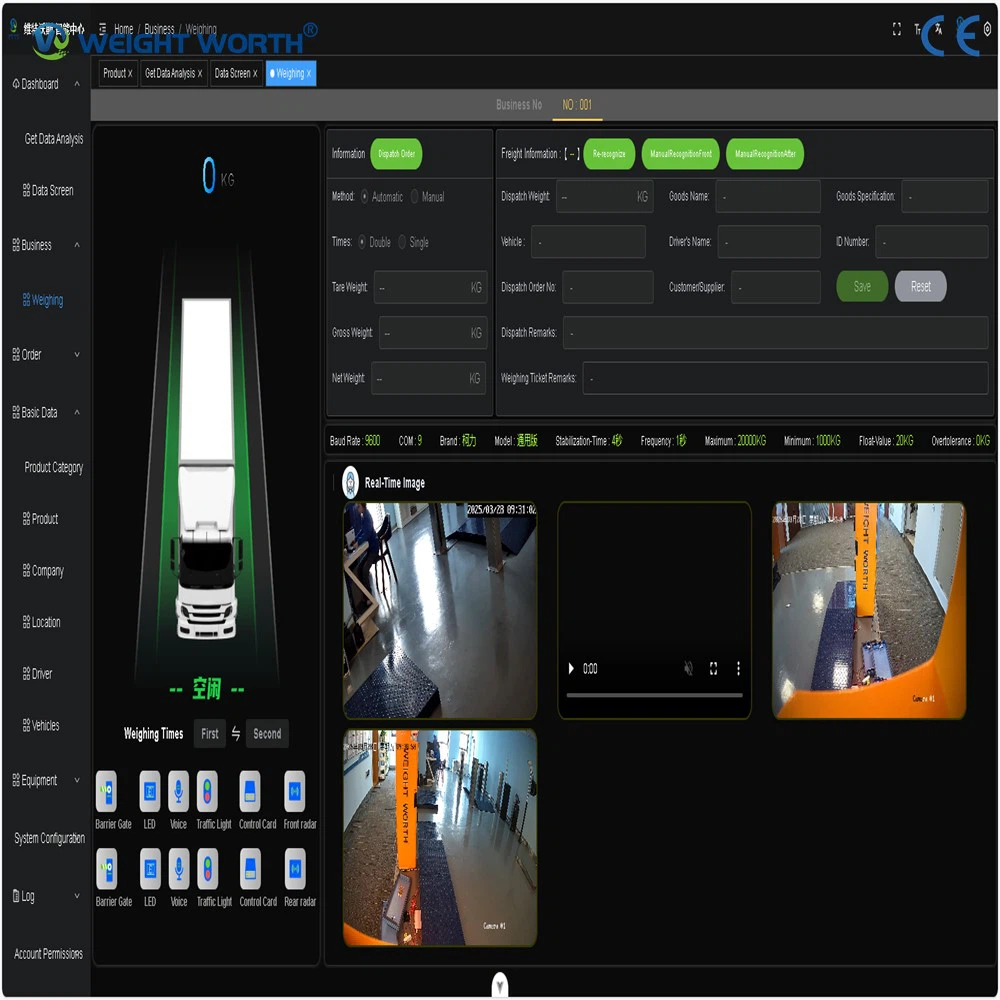Click the Goods Name input field
This screenshot has width=1000, height=1000.
point(767,197)
